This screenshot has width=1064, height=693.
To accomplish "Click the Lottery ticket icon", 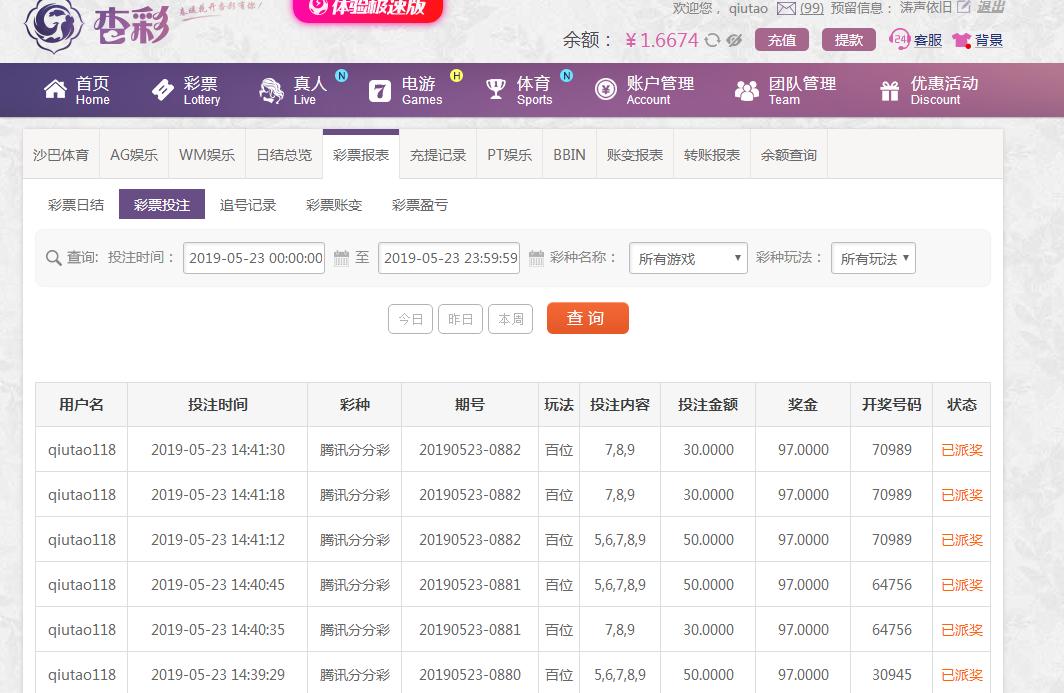I will (163, 90).
